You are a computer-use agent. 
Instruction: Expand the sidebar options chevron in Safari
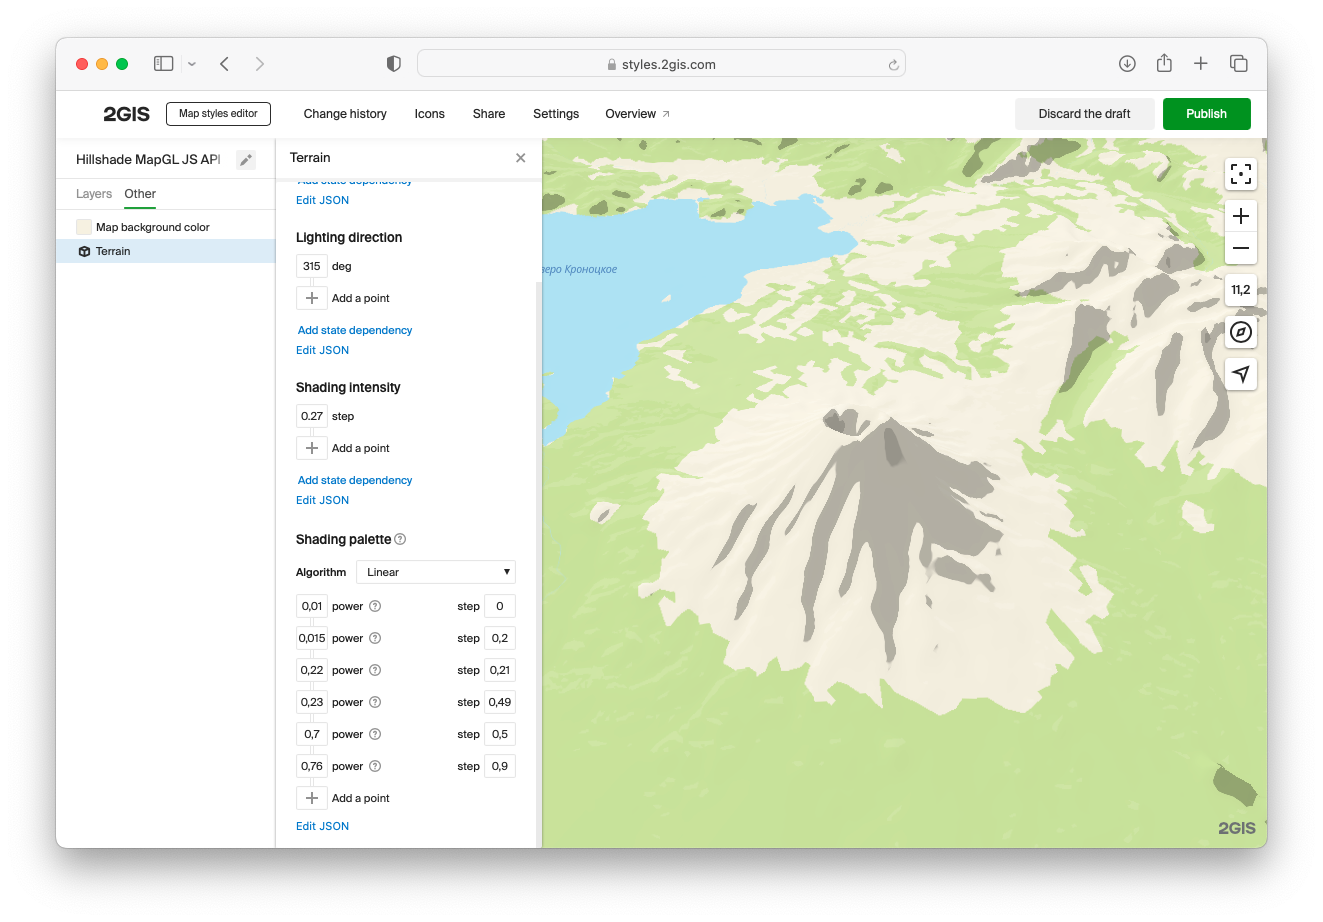click(192, 64)
